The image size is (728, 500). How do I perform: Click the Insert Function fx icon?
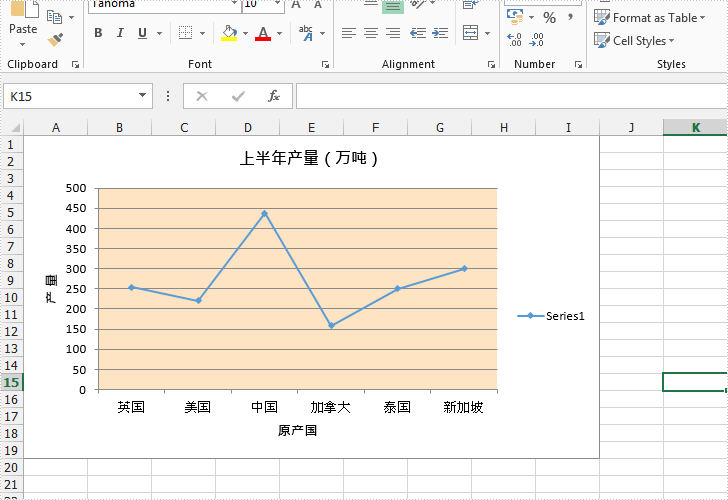click(x=274, y=96)
